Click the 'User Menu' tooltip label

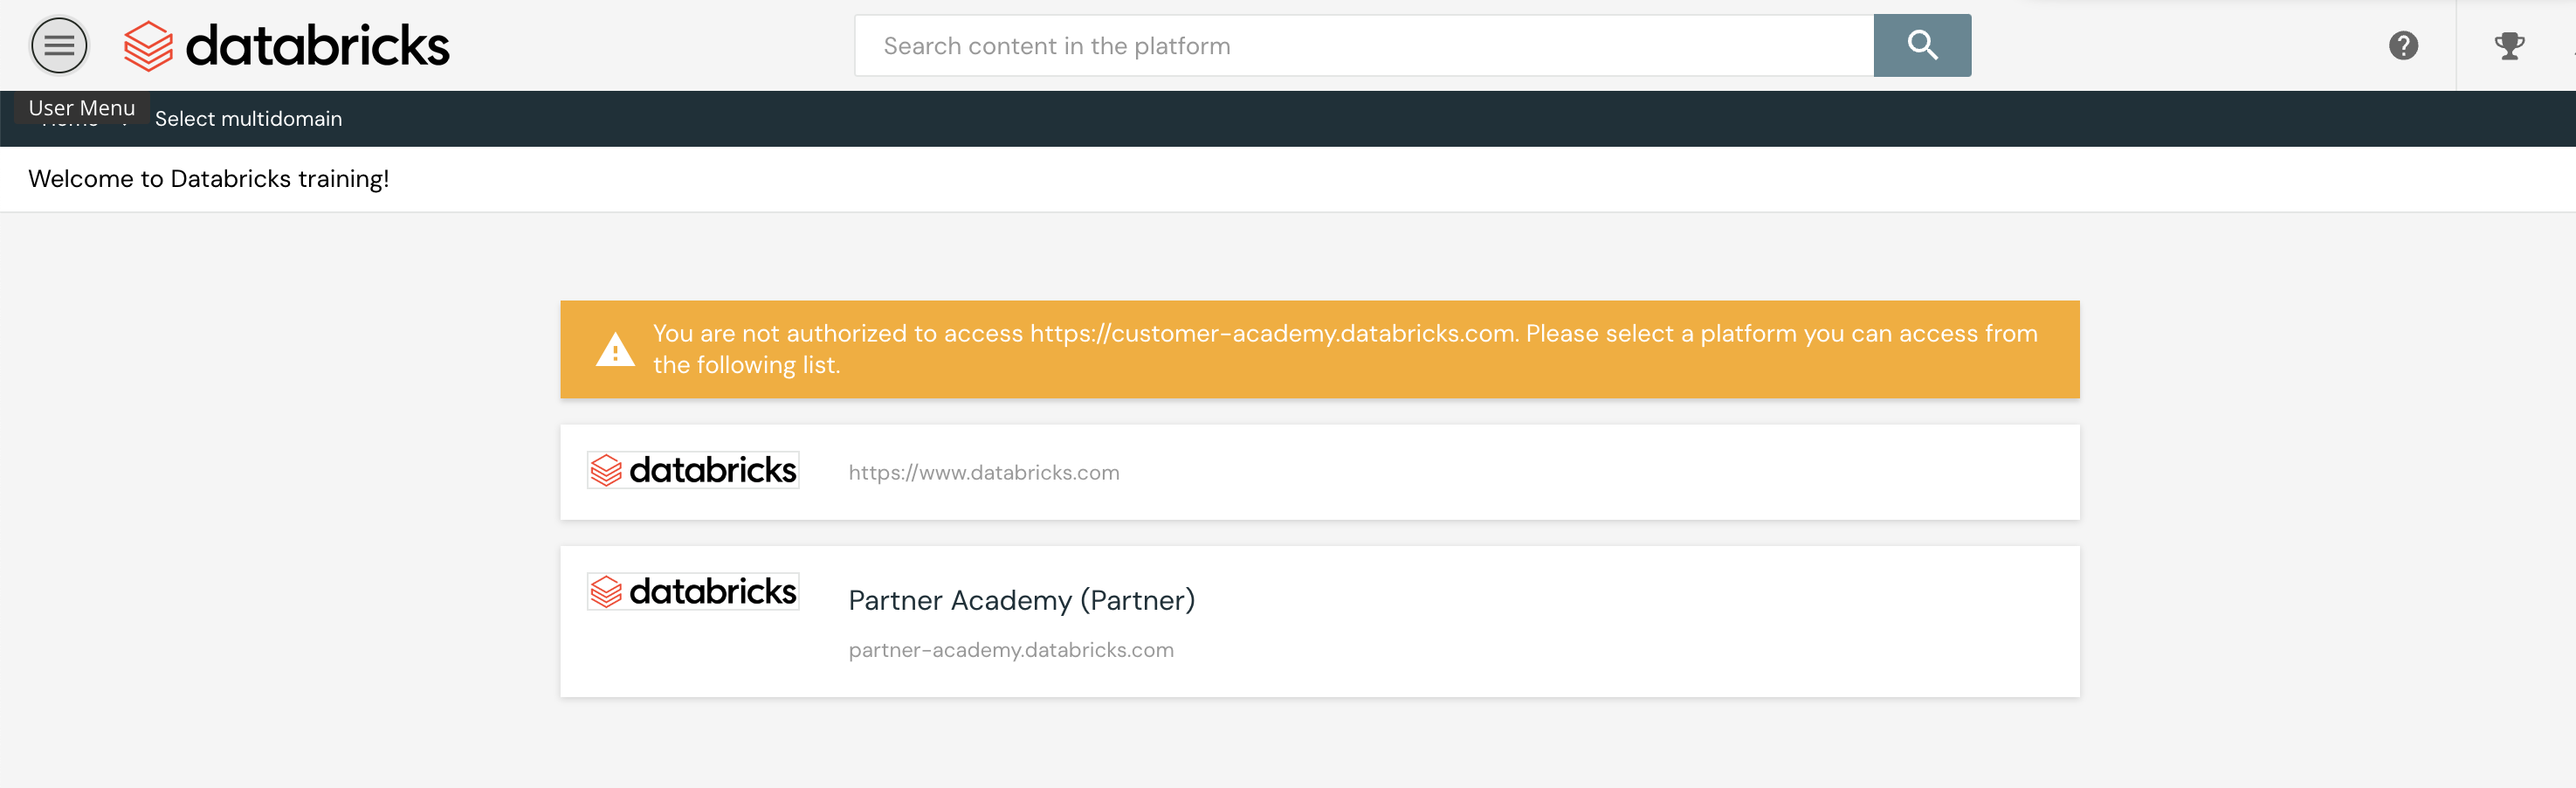click(x=81, y=107)
